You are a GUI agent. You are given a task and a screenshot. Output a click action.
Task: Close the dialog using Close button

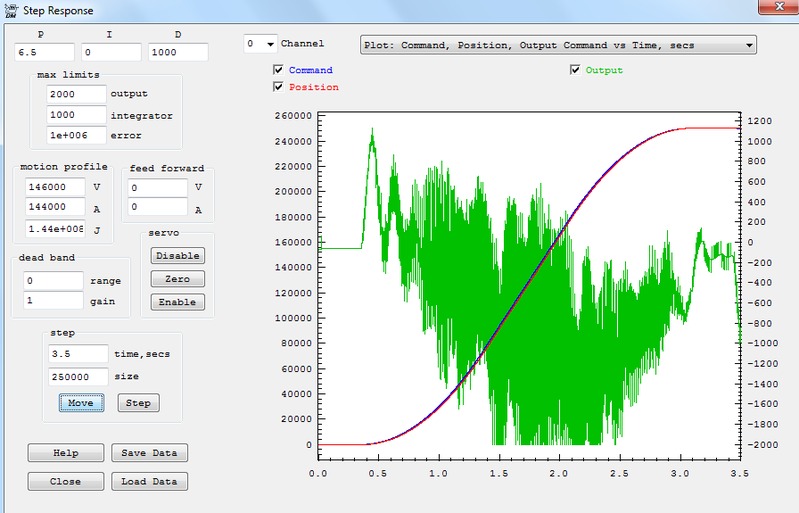(x=66, y=481)
